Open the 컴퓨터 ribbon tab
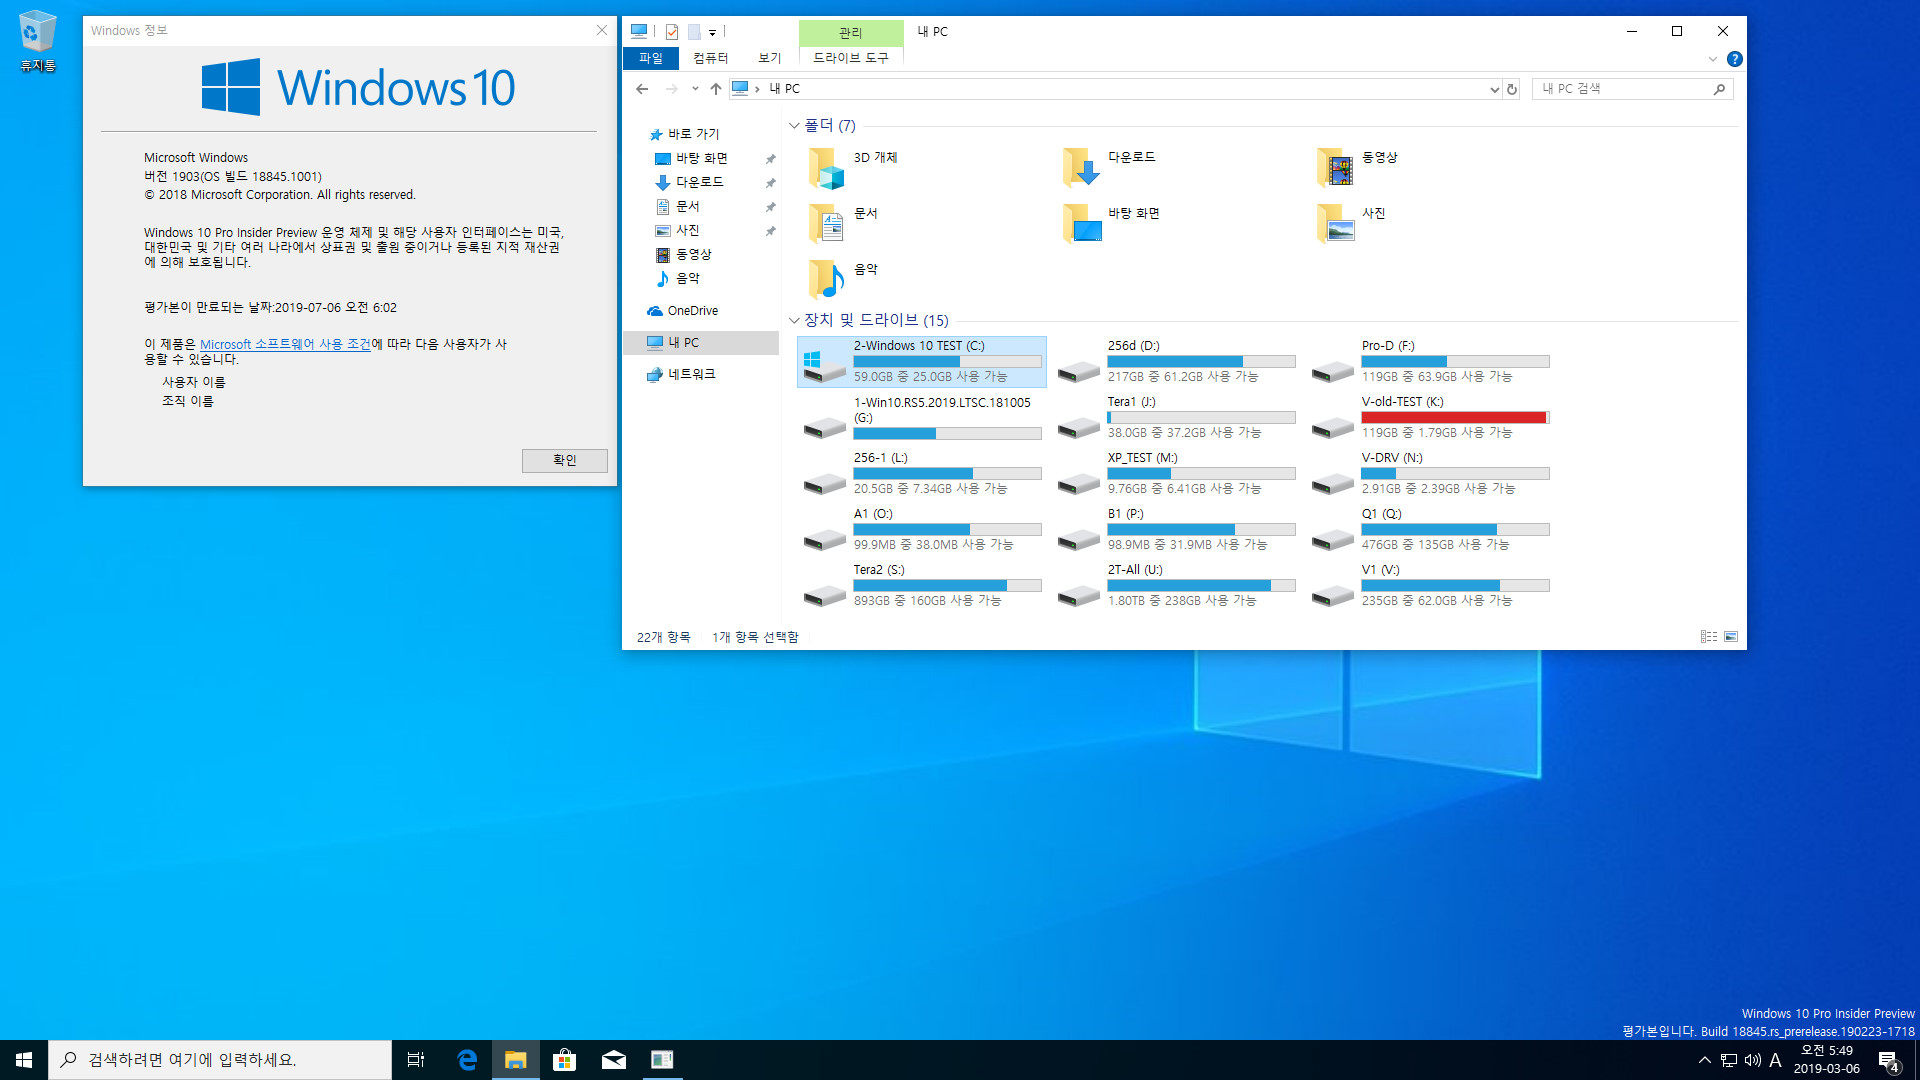This screenshot has height=1080, width=1920. (x=711, y=58)
